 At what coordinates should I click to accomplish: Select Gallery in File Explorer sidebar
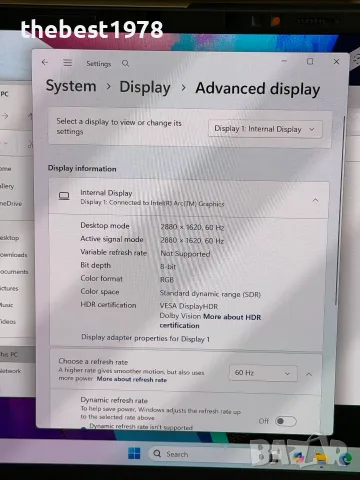[7, 186]
